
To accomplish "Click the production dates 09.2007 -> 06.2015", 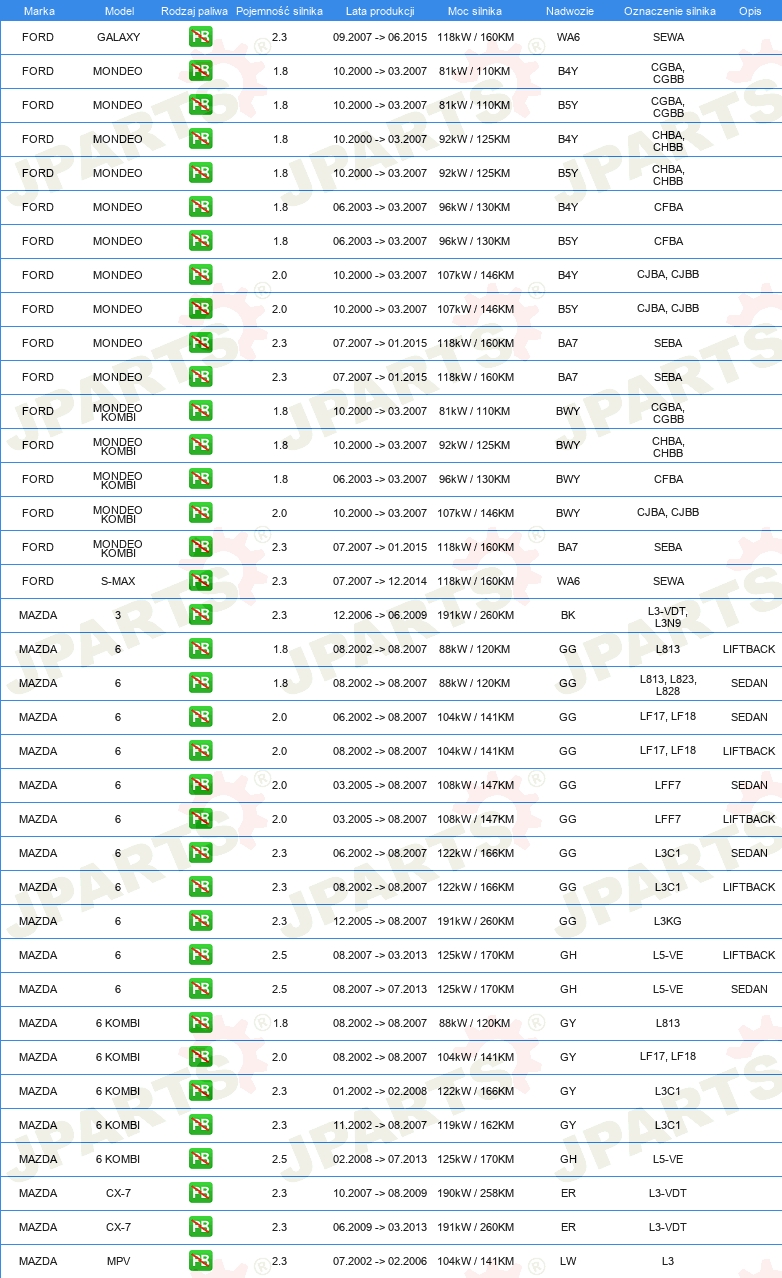I will click(x=380, y=37).
